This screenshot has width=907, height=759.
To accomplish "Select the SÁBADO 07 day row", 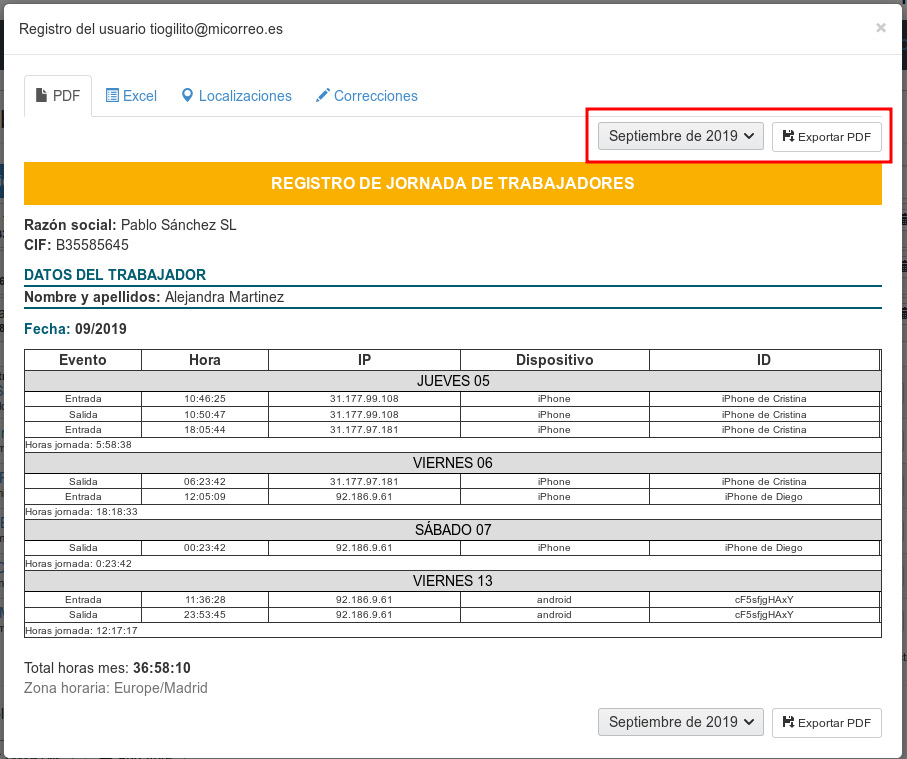I will (453, 530).
